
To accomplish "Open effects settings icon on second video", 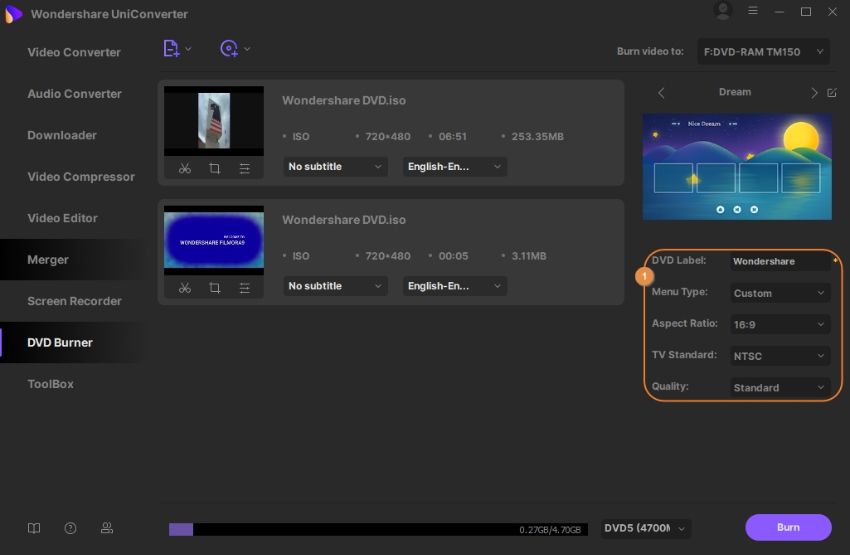I will point(244,287).
